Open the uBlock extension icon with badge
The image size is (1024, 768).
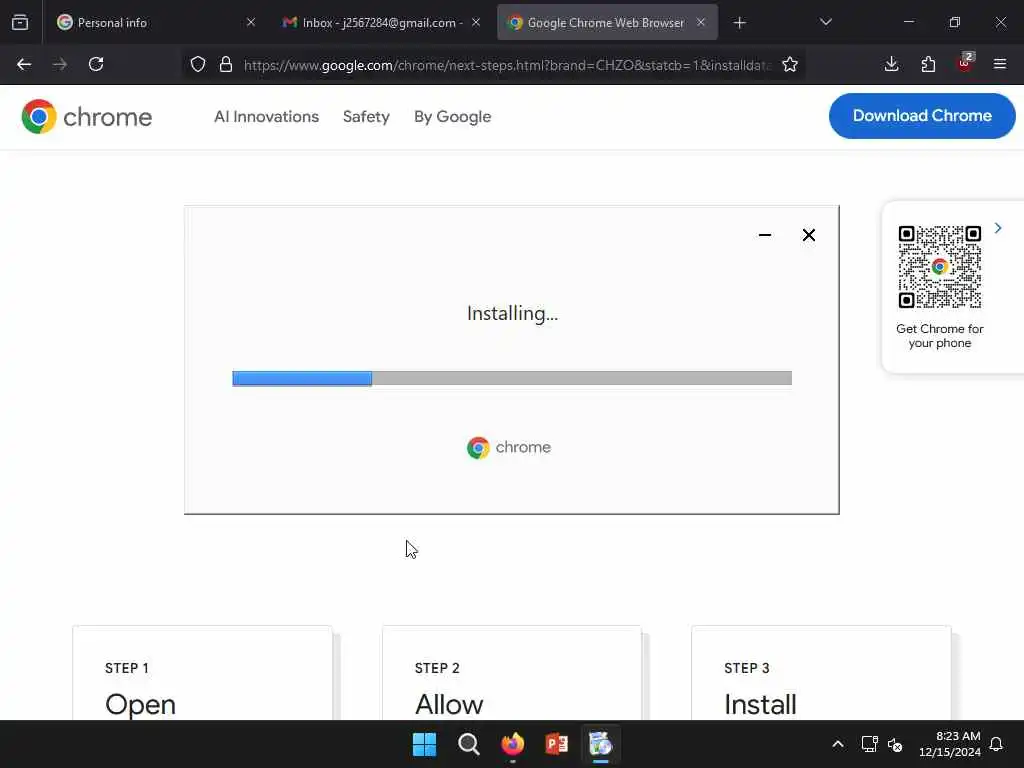(x=965, y=63)
